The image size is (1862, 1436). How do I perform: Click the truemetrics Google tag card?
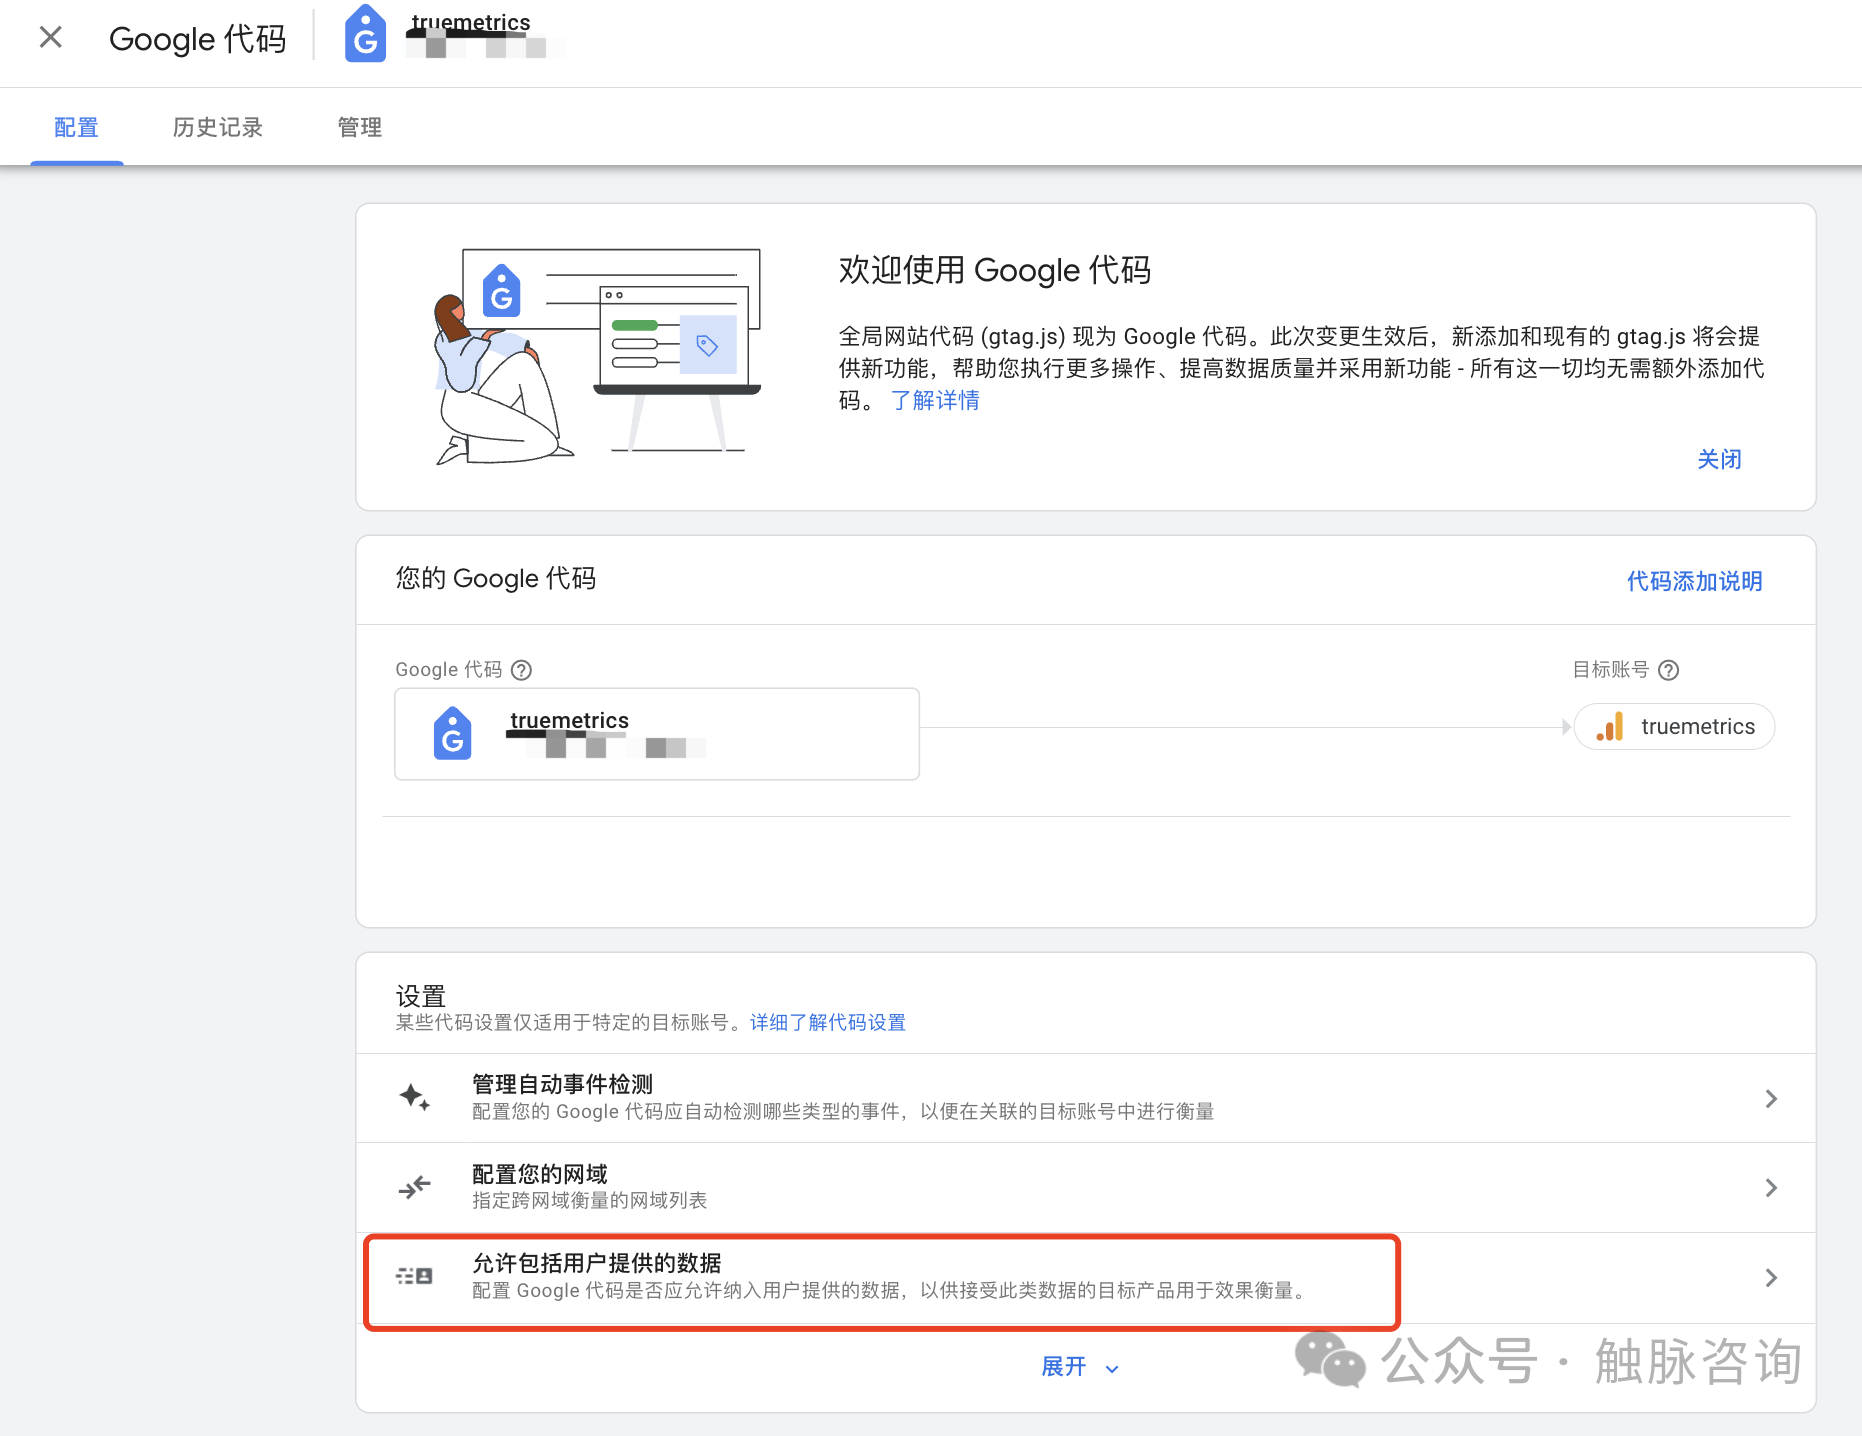click(x=657, y=734)
